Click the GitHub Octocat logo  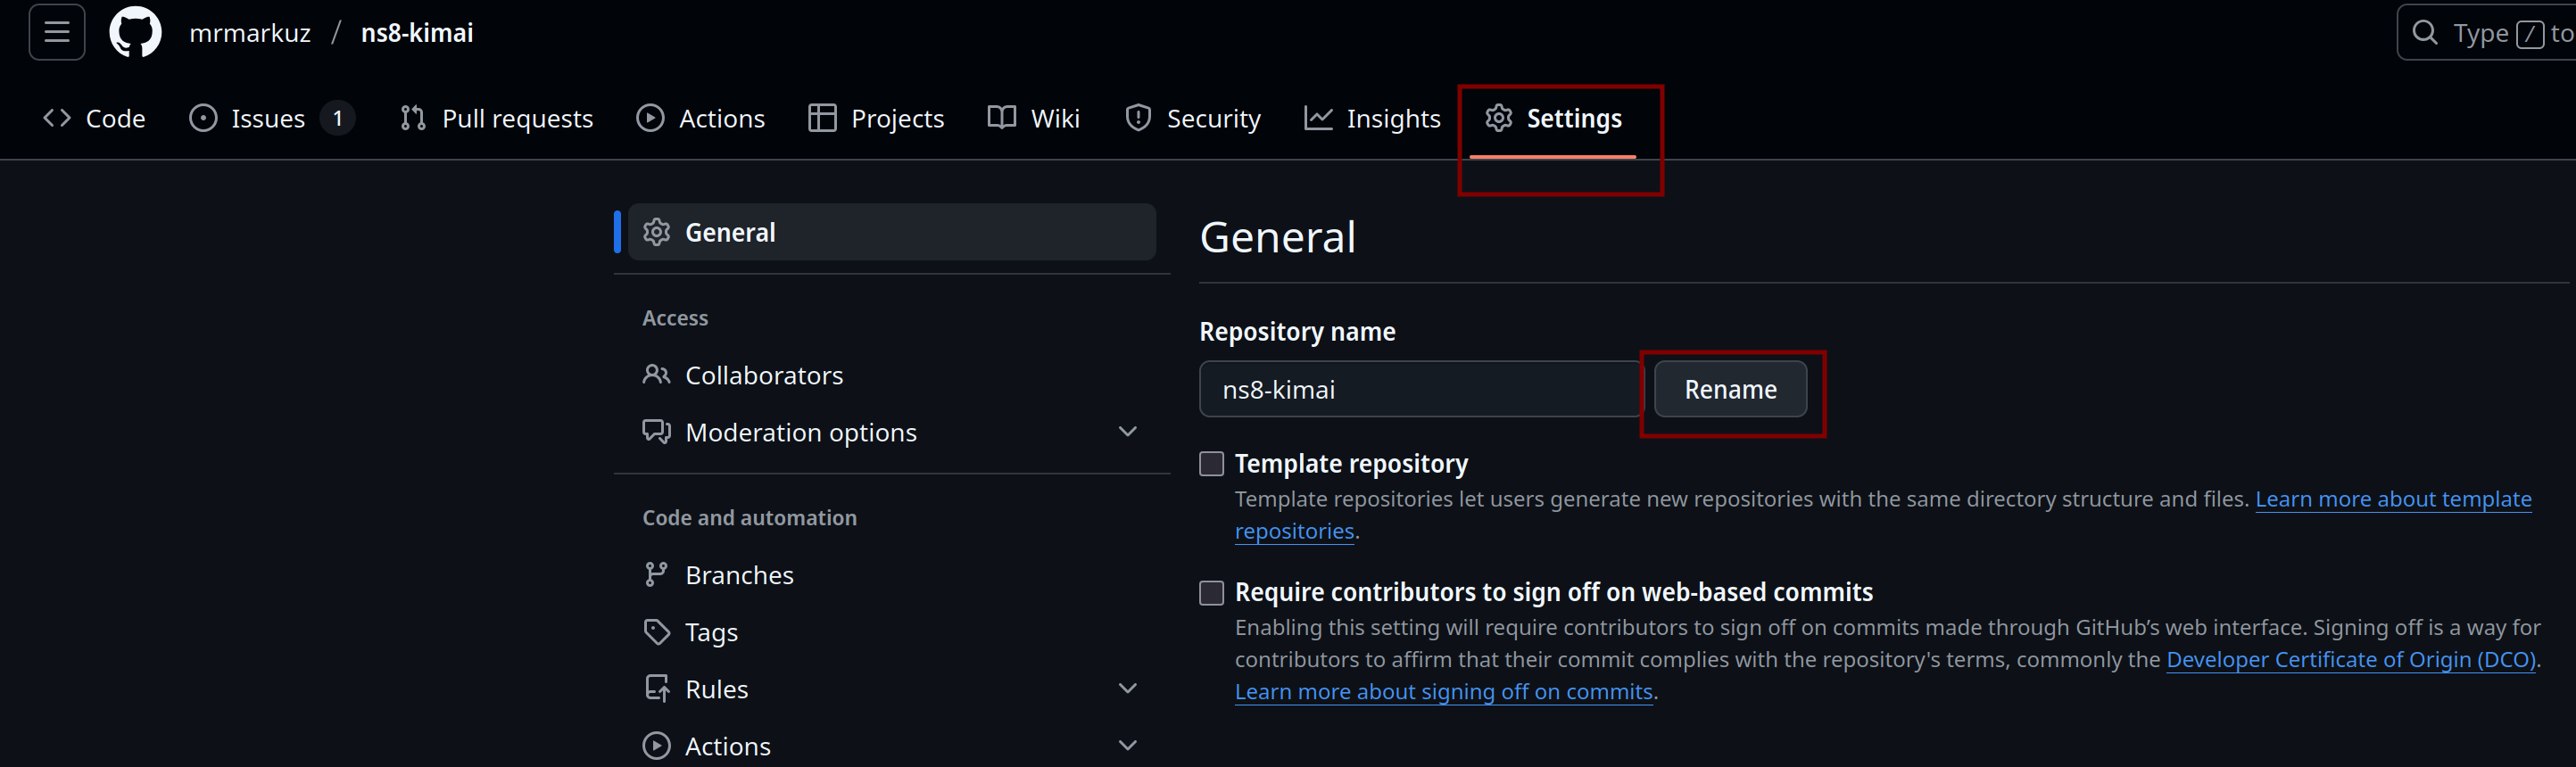coord(135,32)
